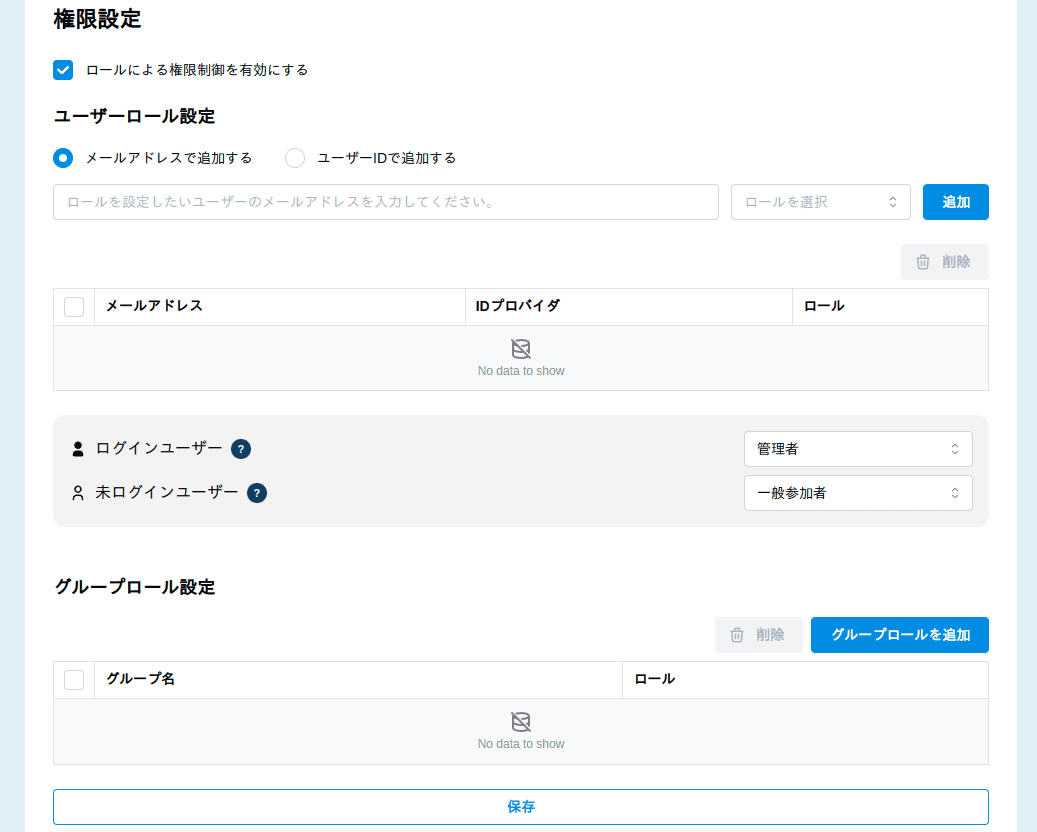Click the trash icon next to グループロール delete
Viewport: 1037px width, 832px height.
click(737, 635)
